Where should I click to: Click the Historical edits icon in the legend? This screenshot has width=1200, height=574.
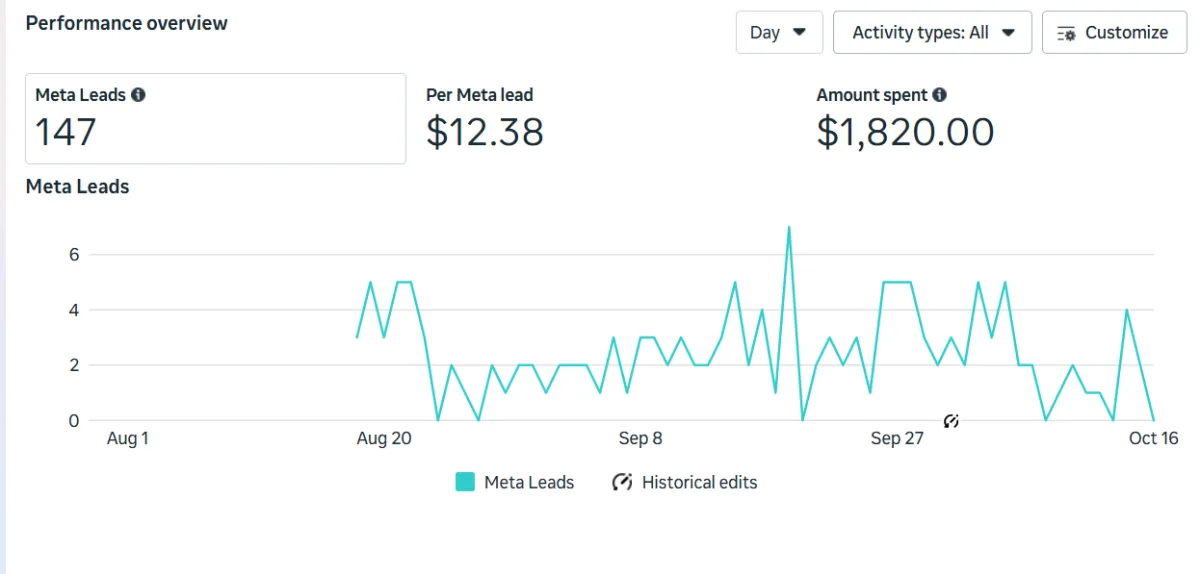pyautogui.click(x=622, y=482)
